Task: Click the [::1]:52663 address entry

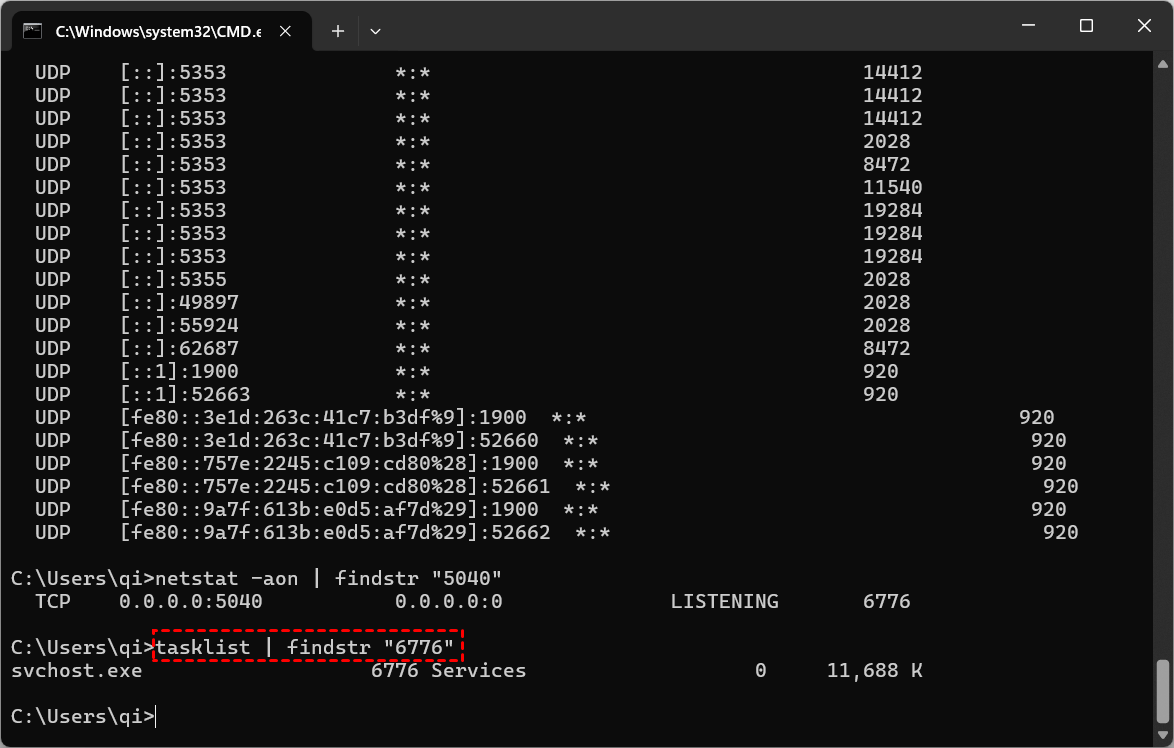Action: [185, 395]
